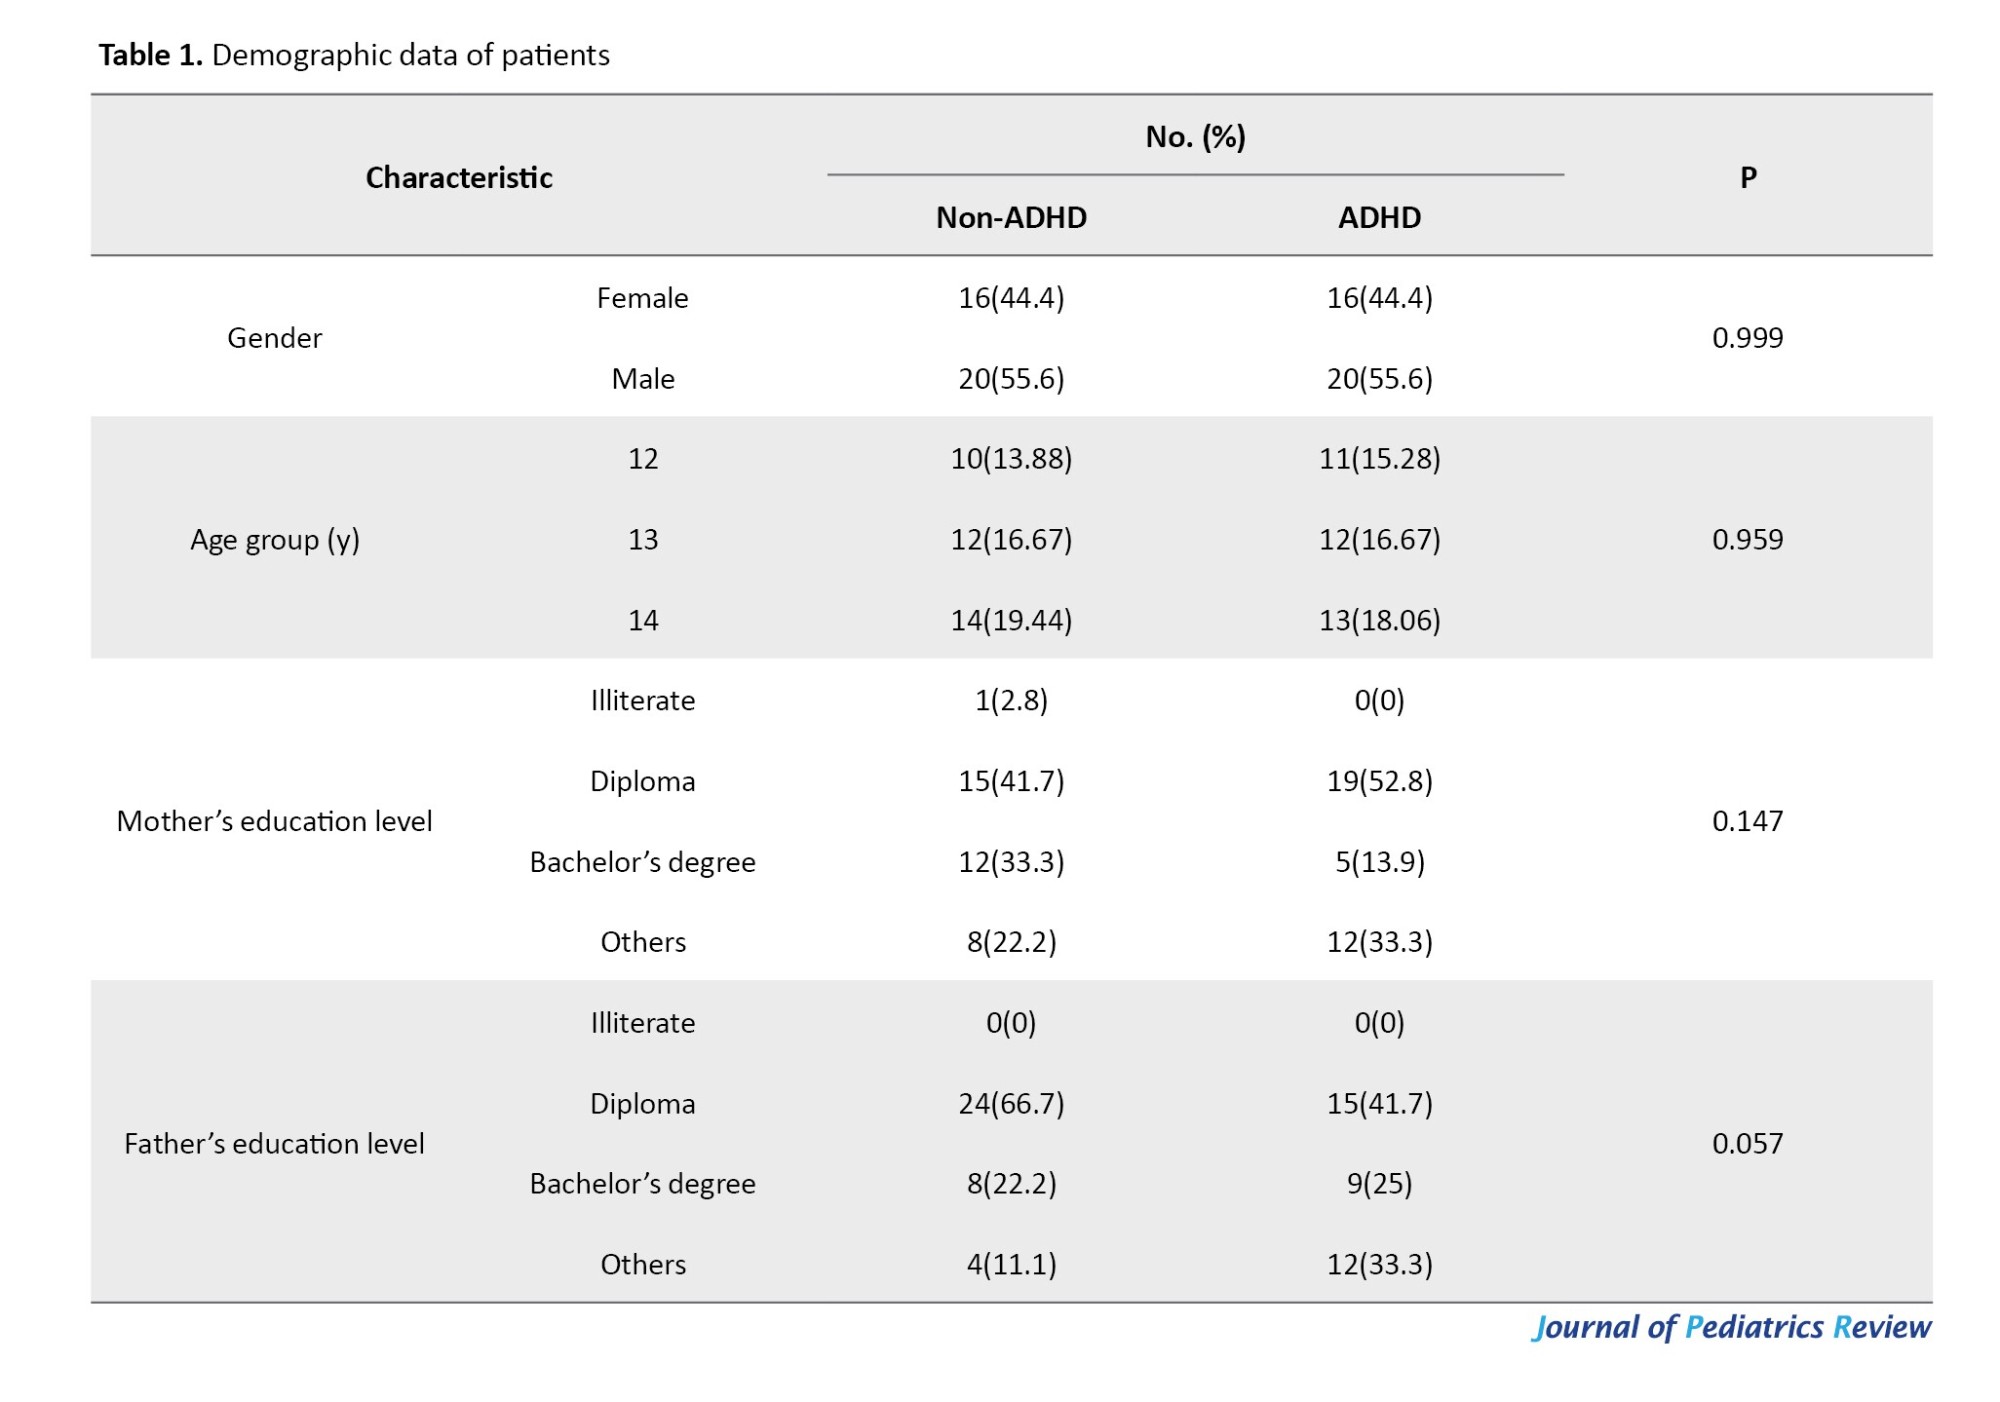The image size is (2000, 1402).
Task: Click the Gender P value 0.999
Action: pos(1747,338)
